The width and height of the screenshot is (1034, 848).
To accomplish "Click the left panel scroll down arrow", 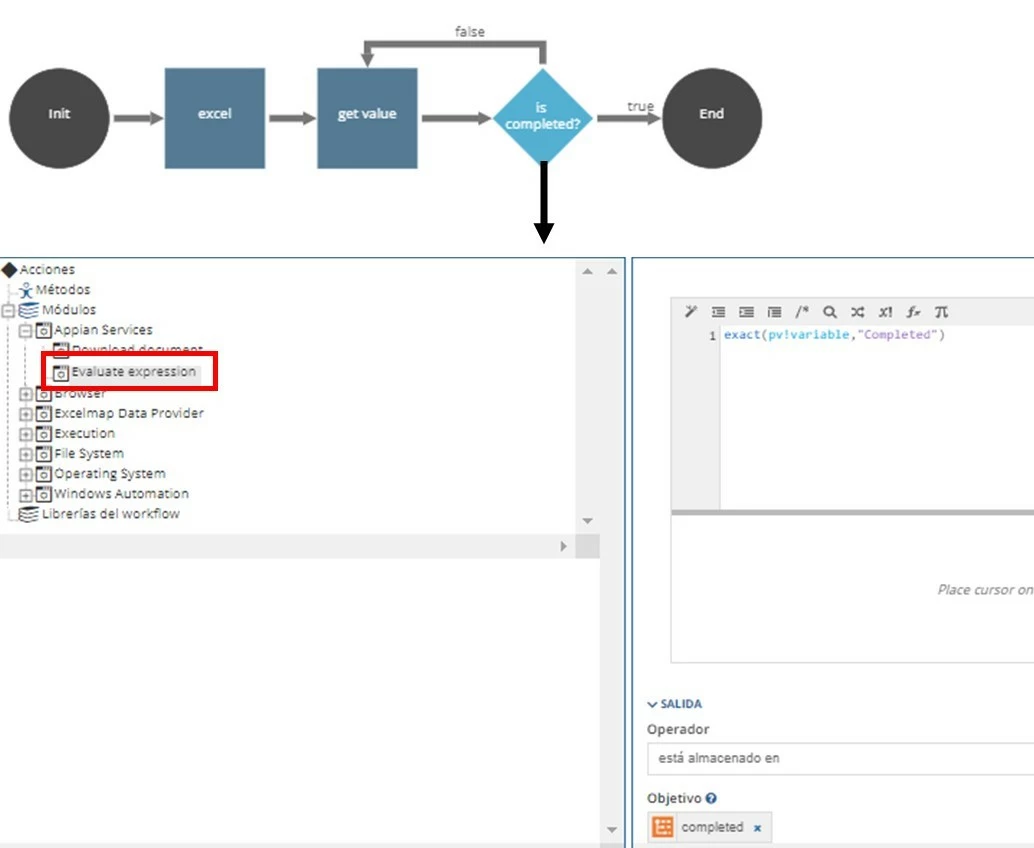I will click(x=612, y=830).
